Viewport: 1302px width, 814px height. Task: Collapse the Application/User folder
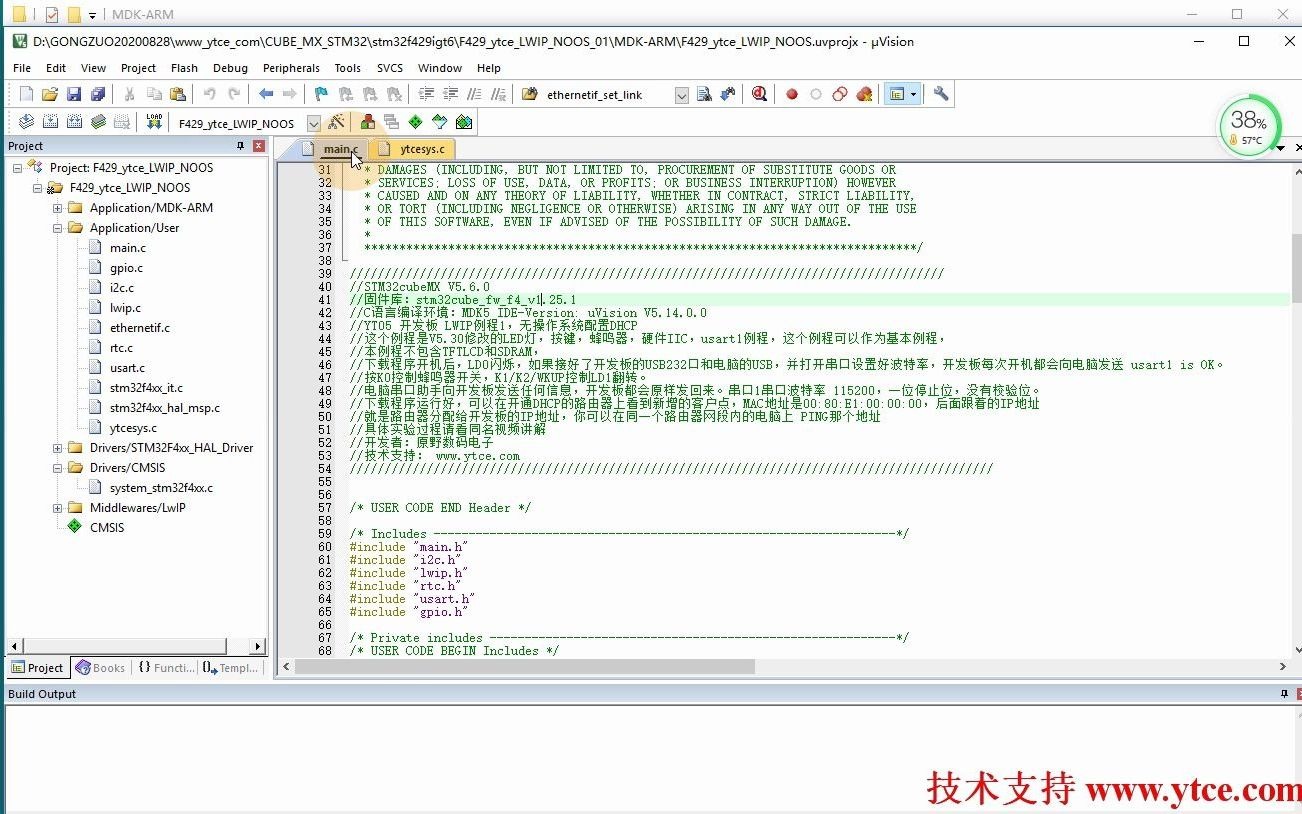coord(58,227)
